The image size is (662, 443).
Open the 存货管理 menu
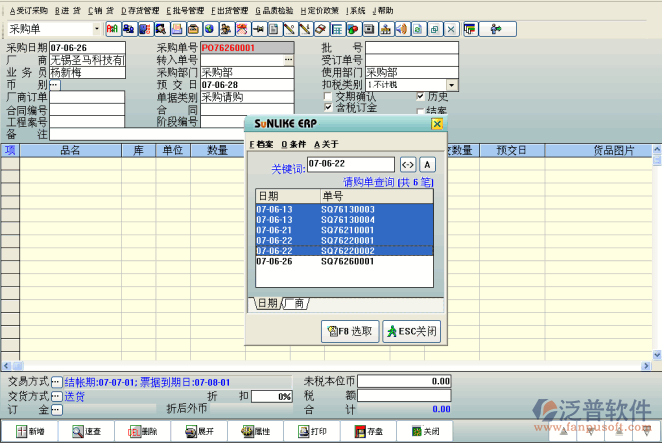point(139,10)
